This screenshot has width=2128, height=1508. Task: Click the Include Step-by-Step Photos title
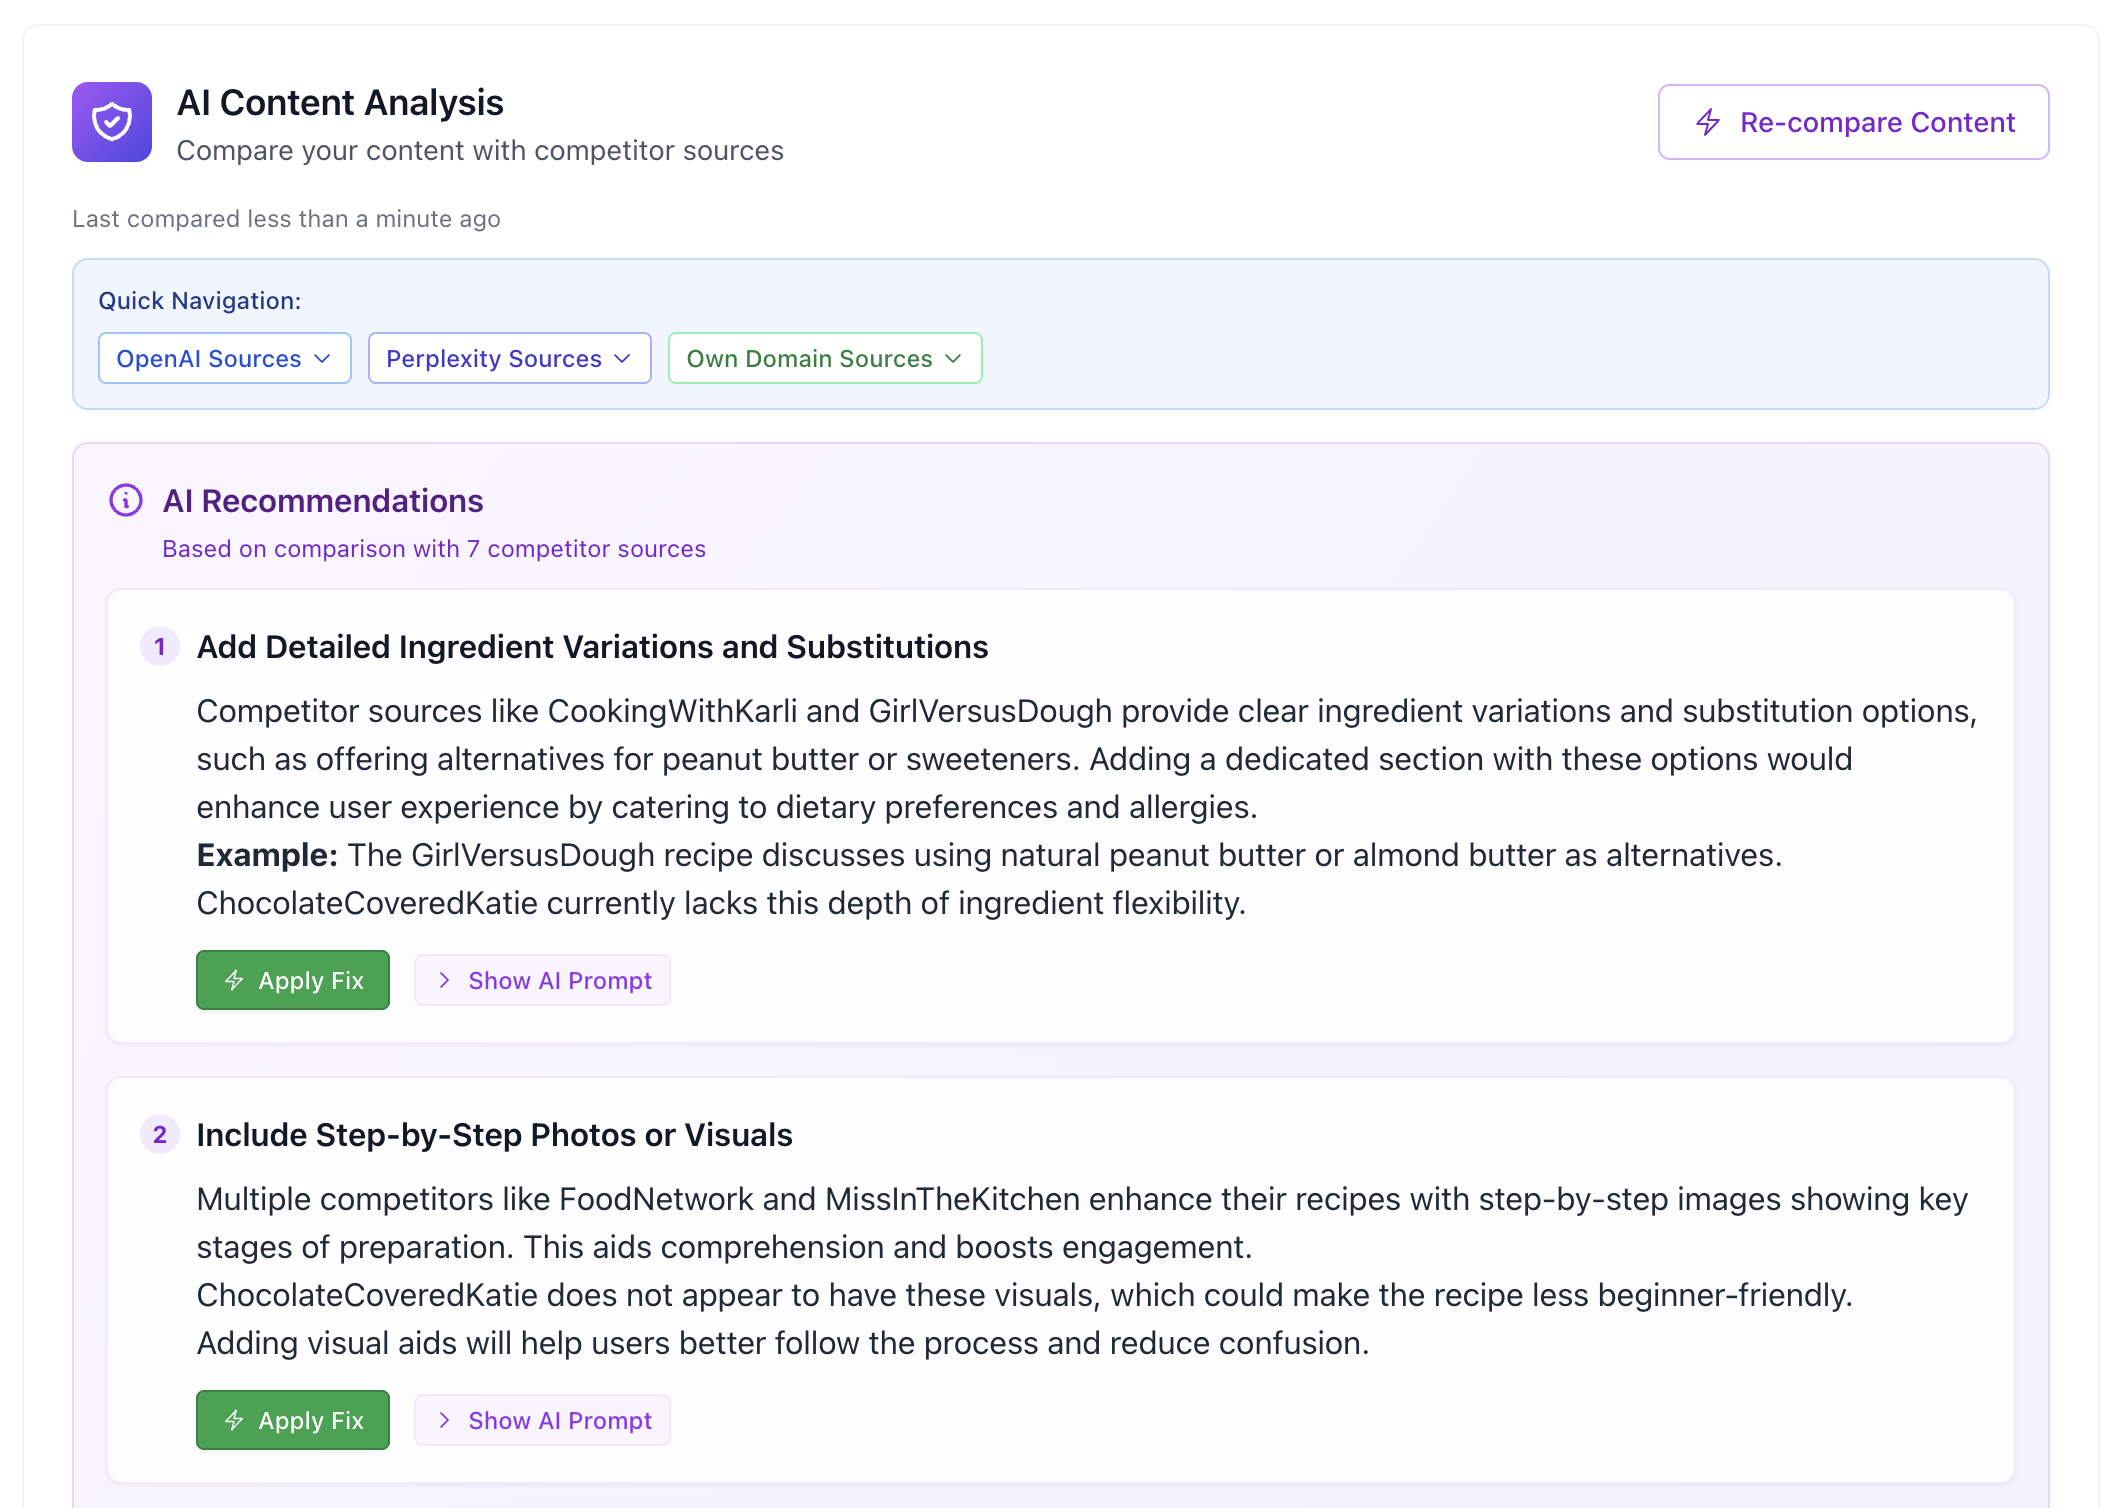494,1135
